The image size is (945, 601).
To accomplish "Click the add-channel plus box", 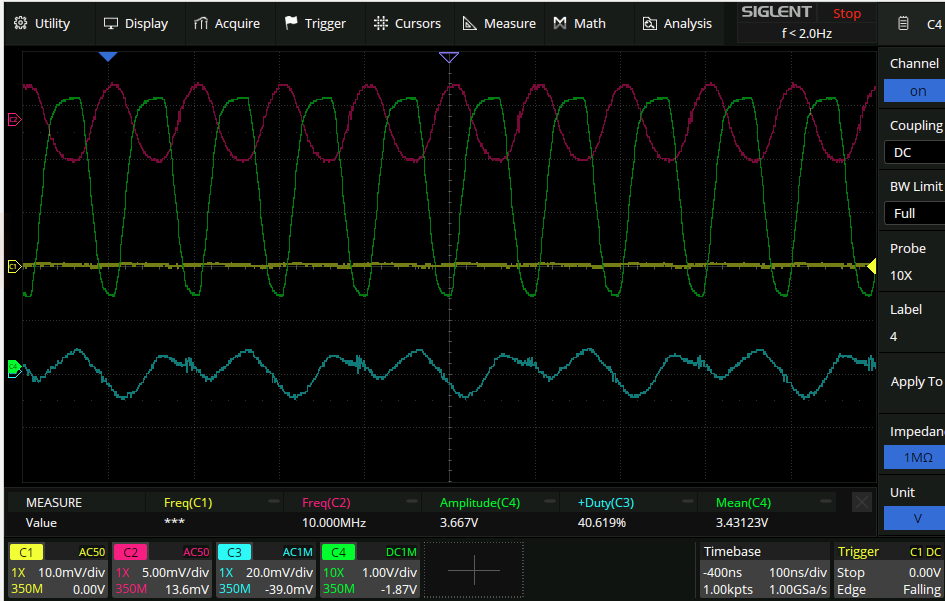I will pos(474,569).
